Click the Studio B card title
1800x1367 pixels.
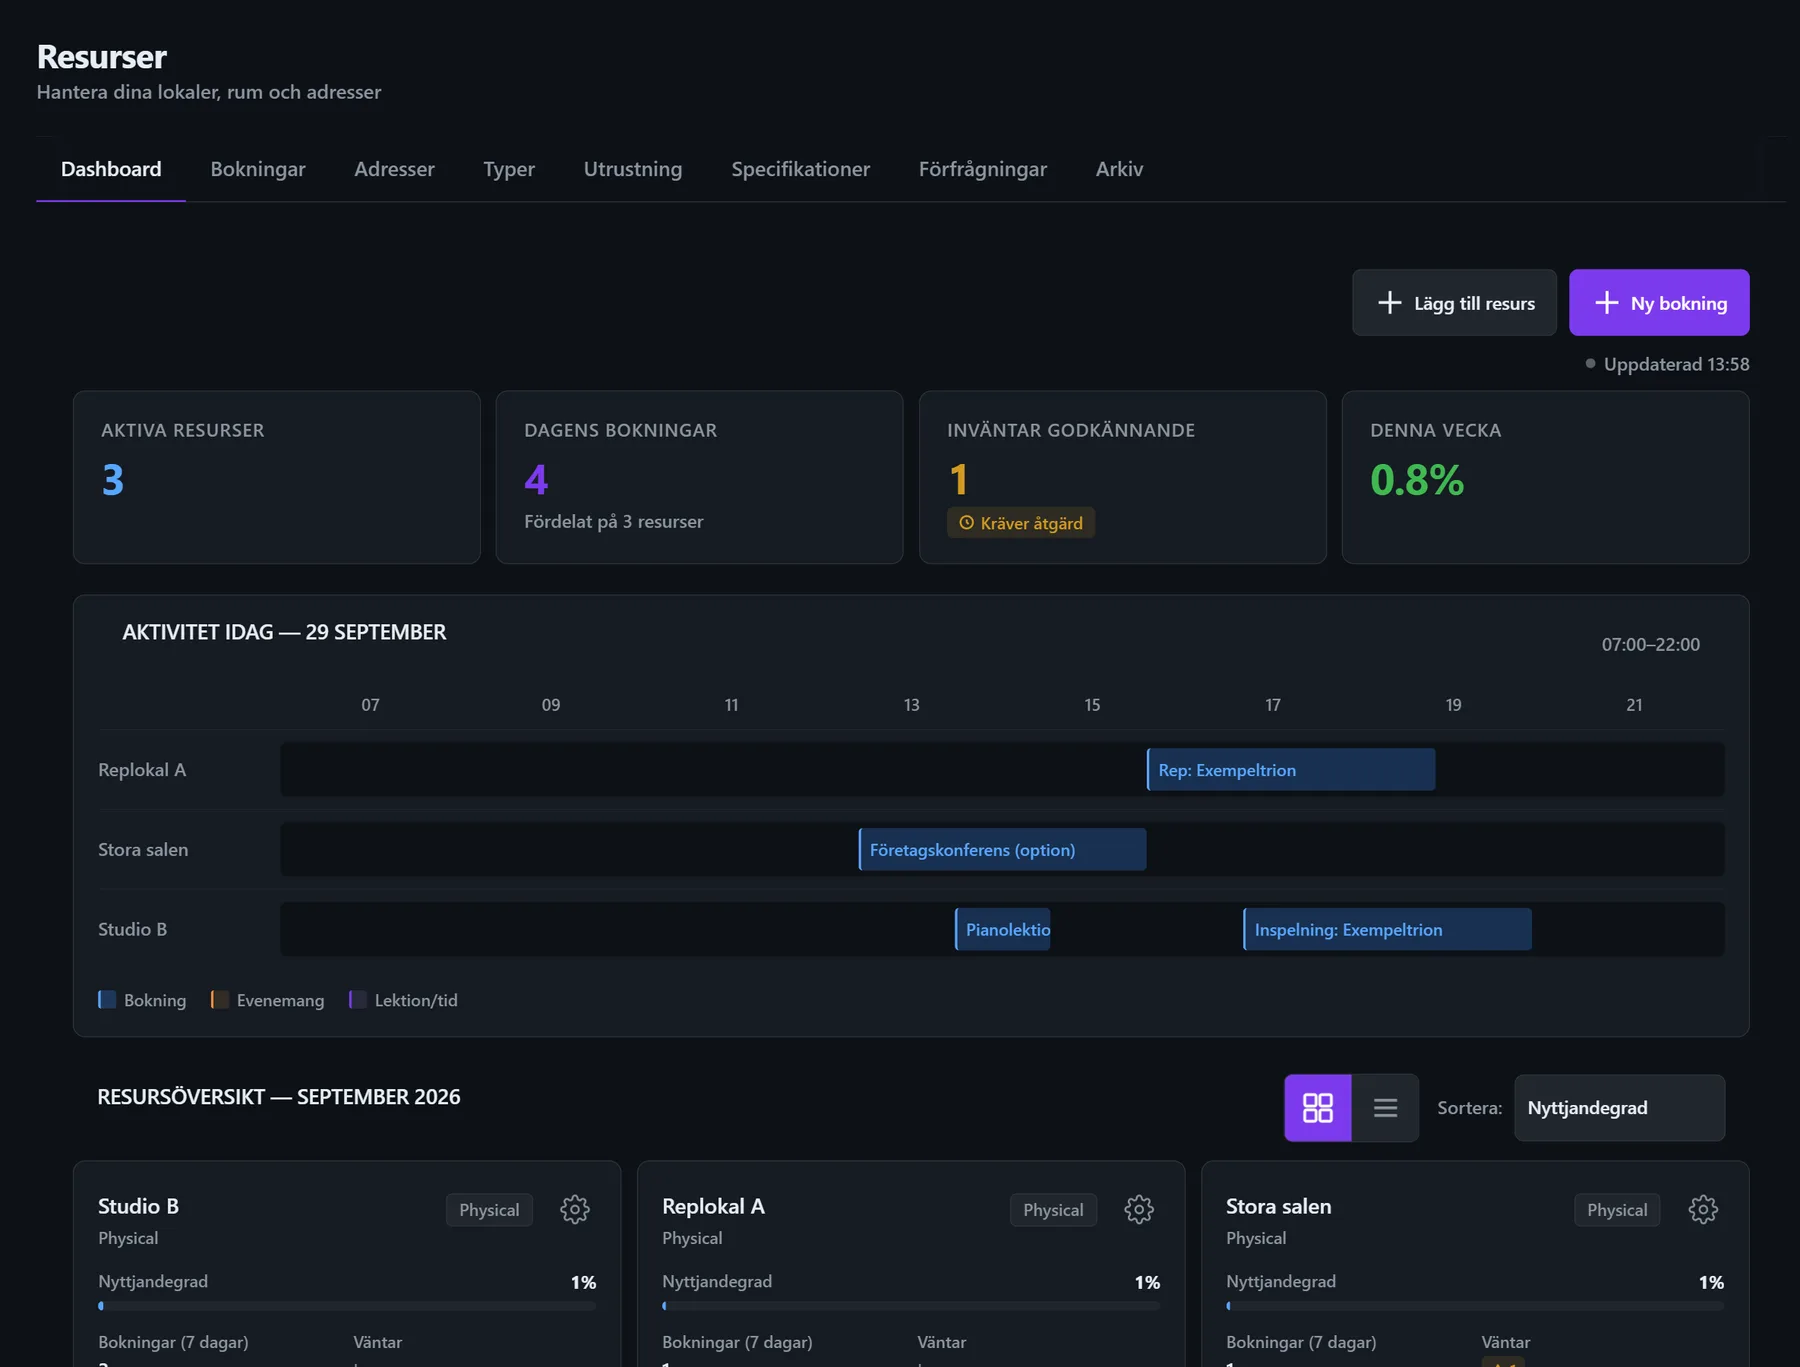pos(138,1206)
